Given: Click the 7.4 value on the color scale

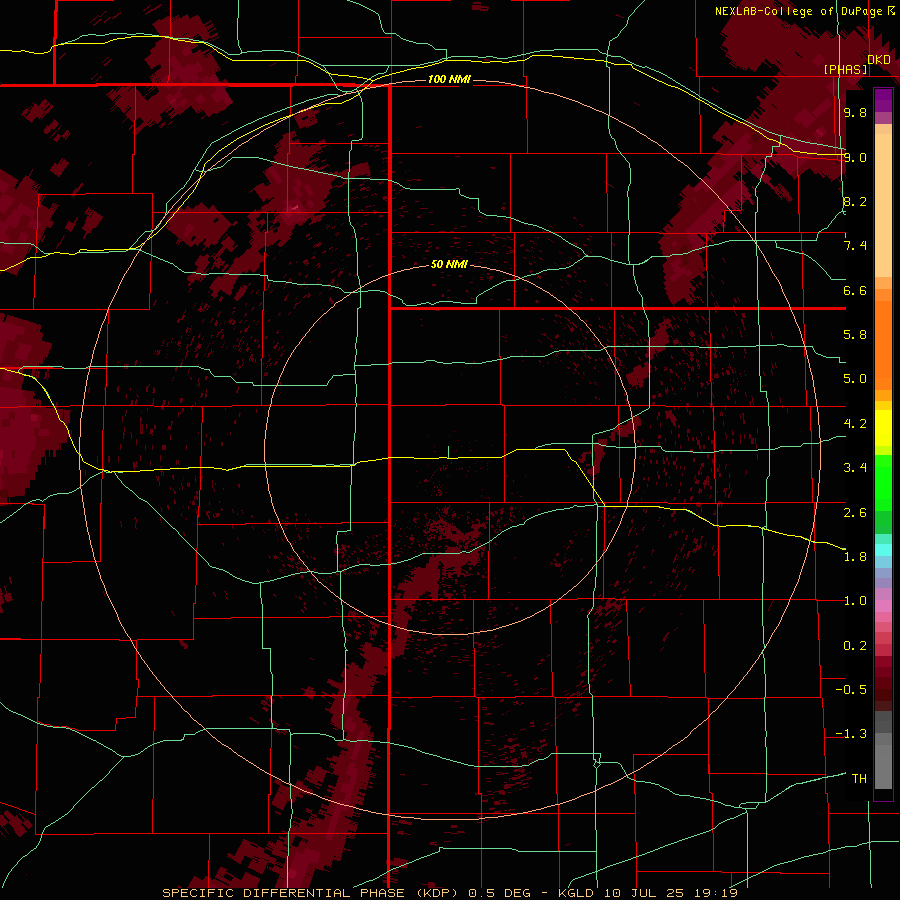Looking at the screenshot, I should [x=855, y=246].
